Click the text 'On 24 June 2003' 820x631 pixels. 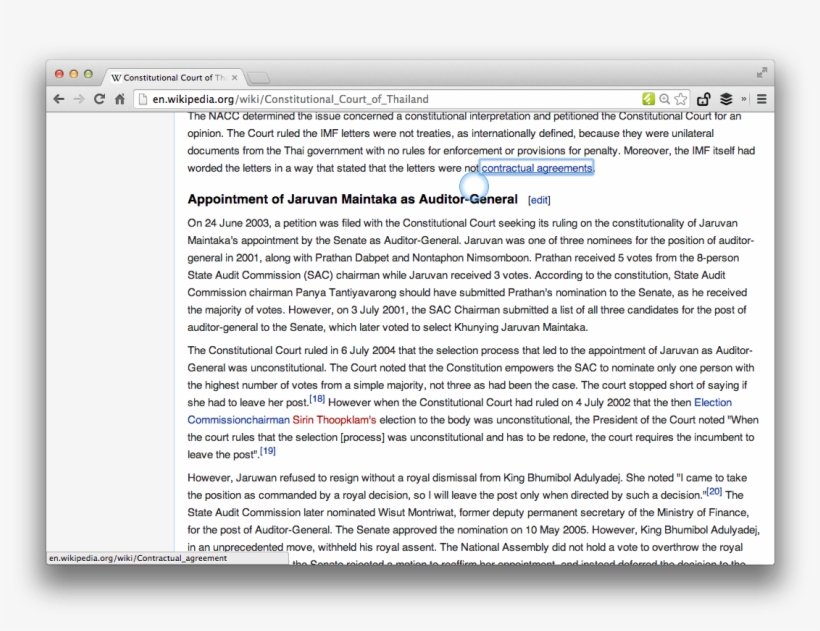(x=228, y=223)
